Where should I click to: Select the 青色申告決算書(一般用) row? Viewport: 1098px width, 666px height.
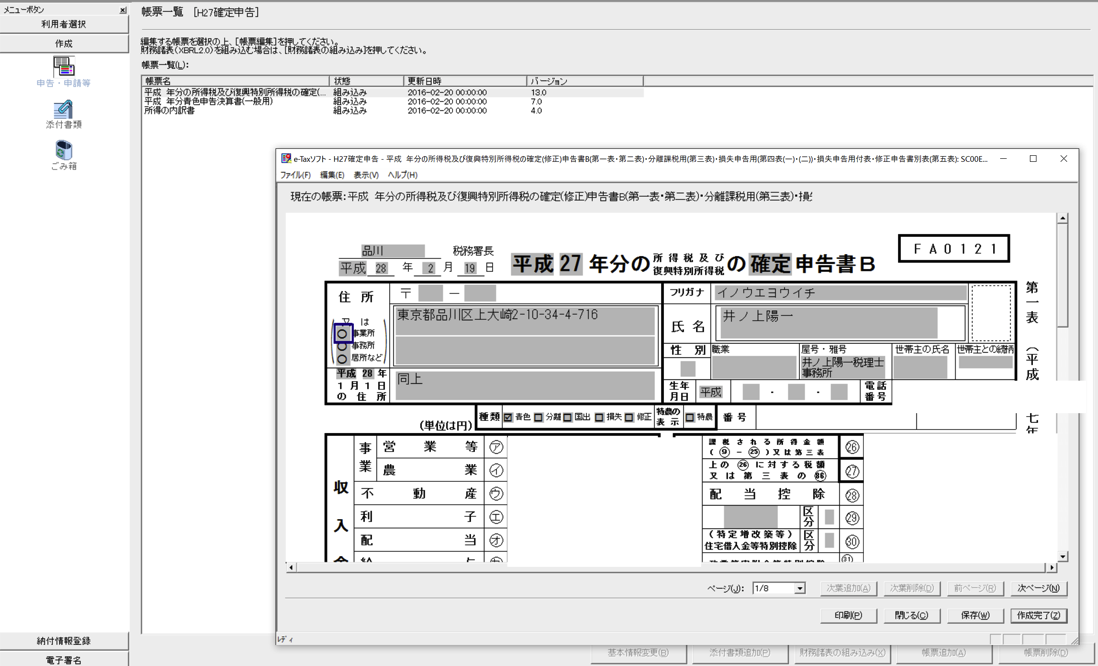click(393, 102)
